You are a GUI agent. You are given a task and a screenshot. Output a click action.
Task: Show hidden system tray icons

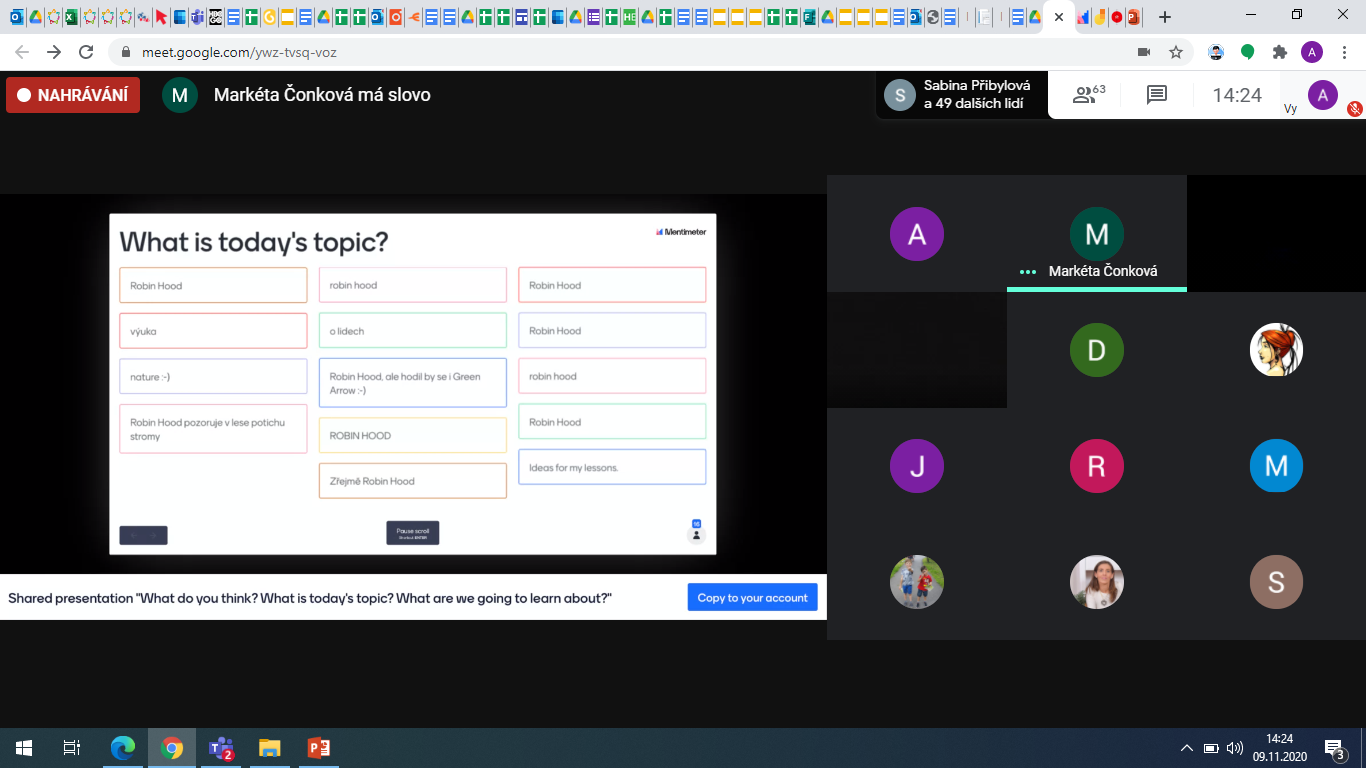click(1187, 748)
